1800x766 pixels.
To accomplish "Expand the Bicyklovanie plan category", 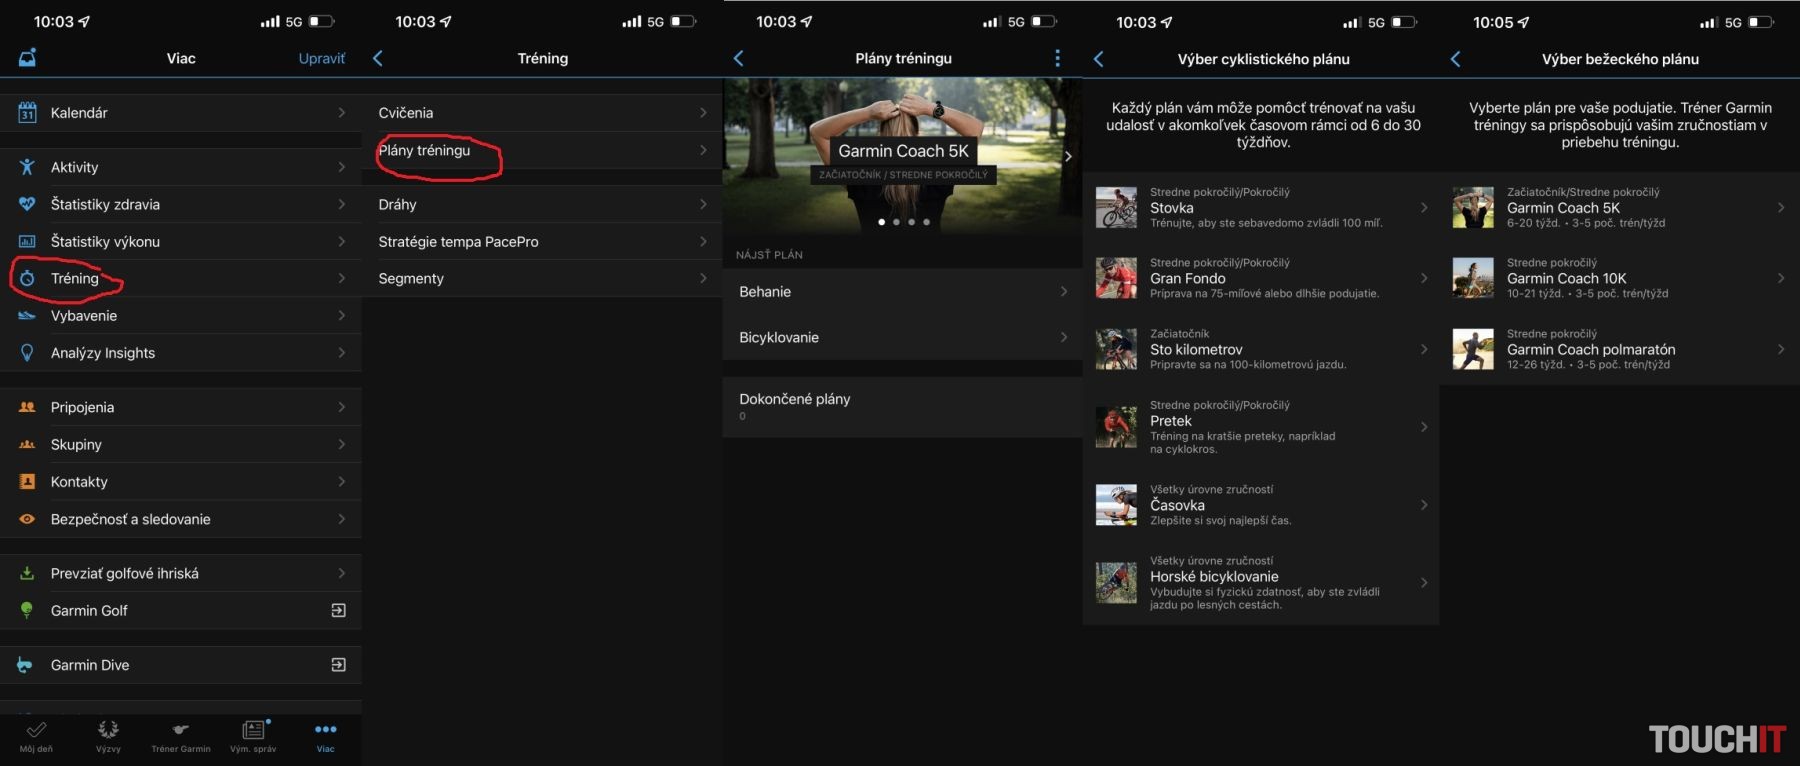I will pos(902,338).
